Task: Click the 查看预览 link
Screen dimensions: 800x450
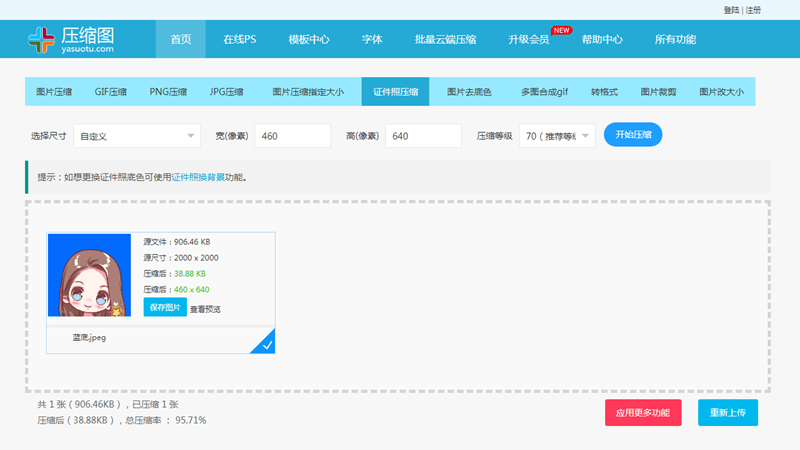Action: coord(205,309)
